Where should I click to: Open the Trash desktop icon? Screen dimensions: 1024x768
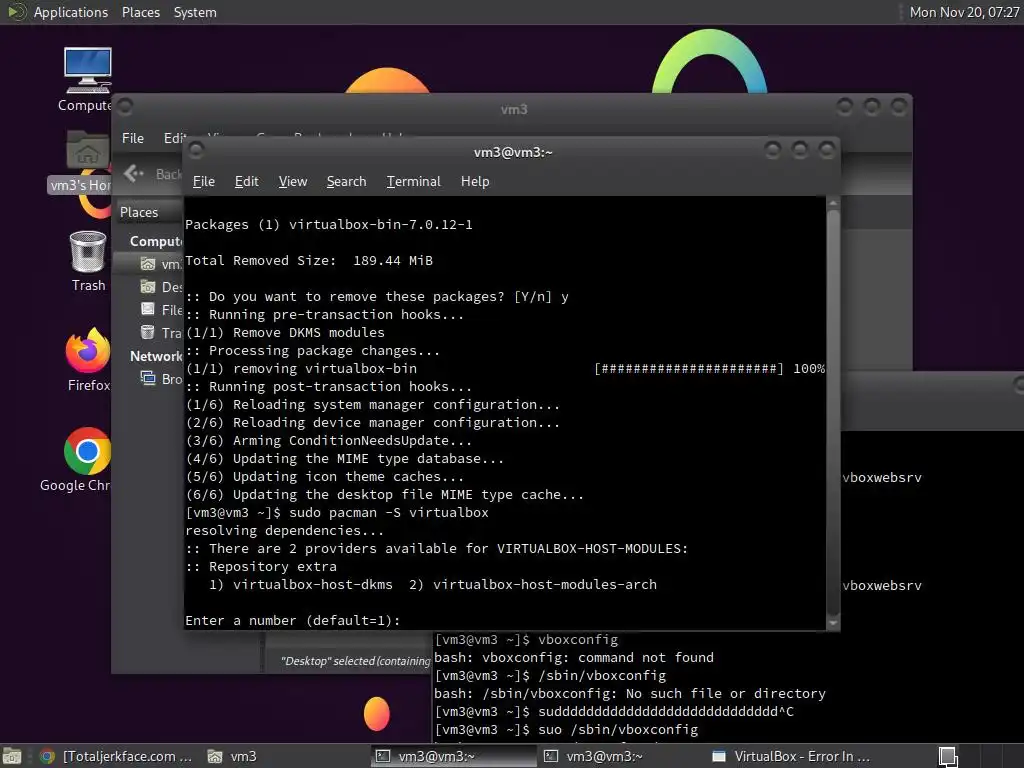[88, 261]
